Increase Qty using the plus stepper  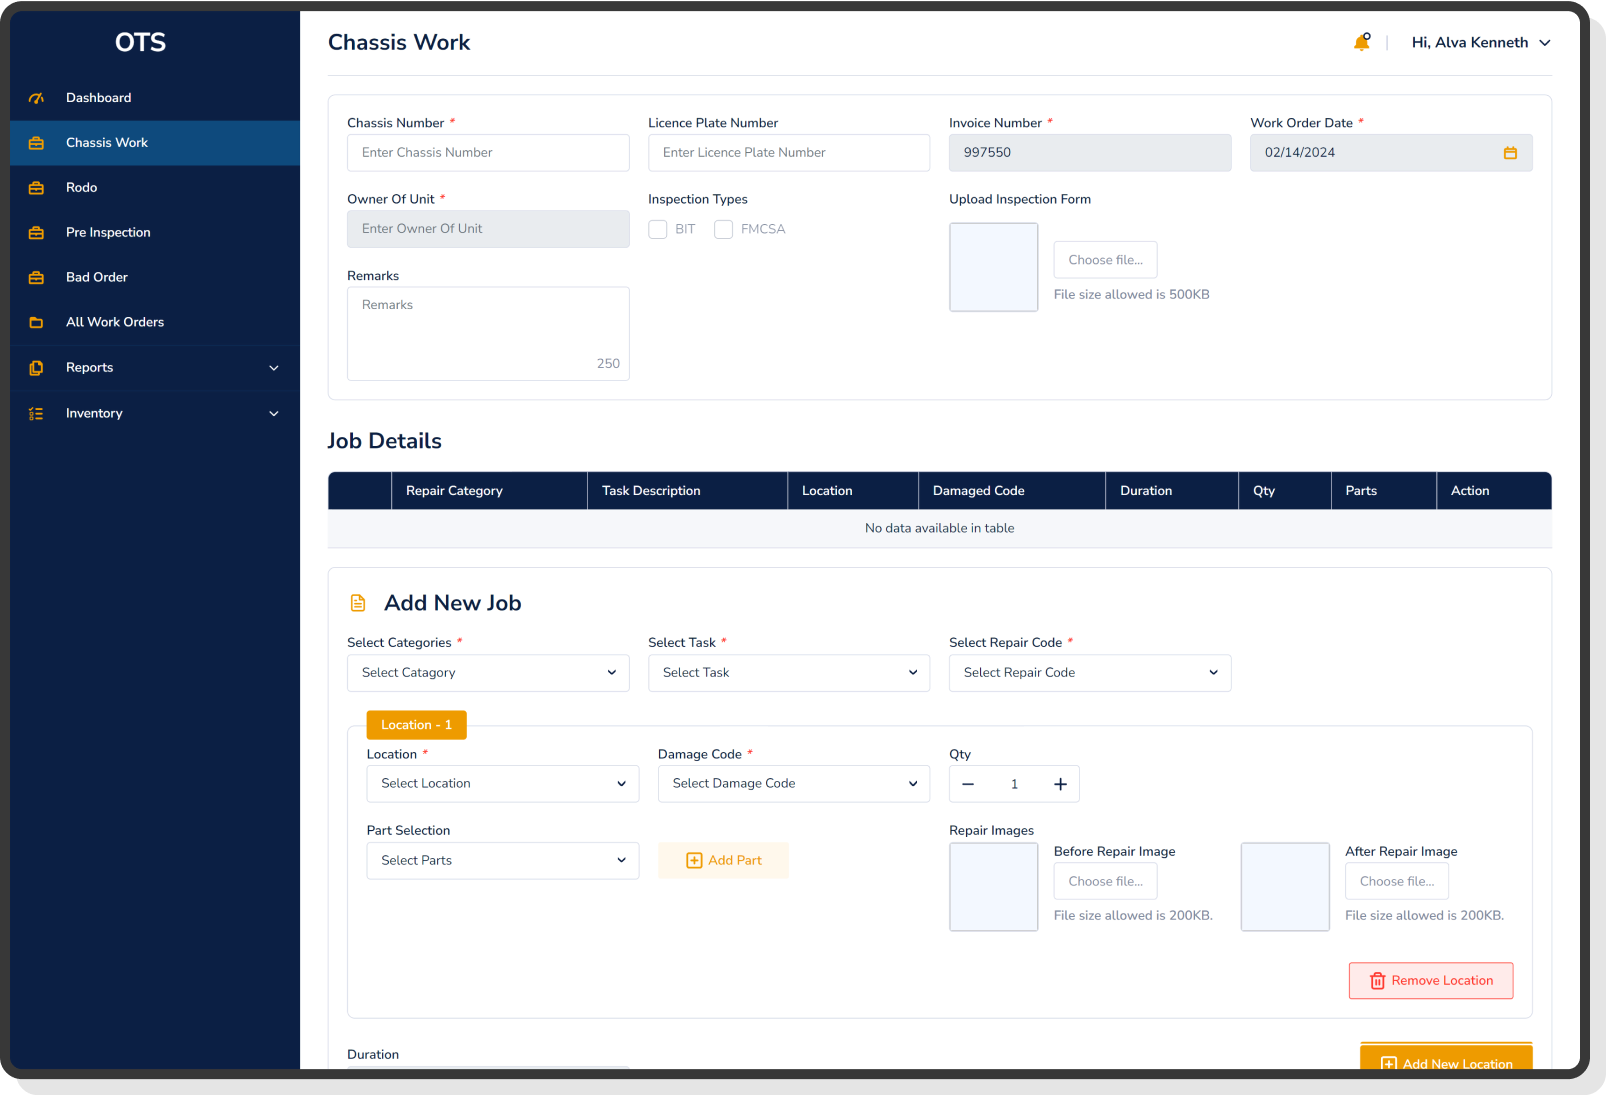point(1060,784)
